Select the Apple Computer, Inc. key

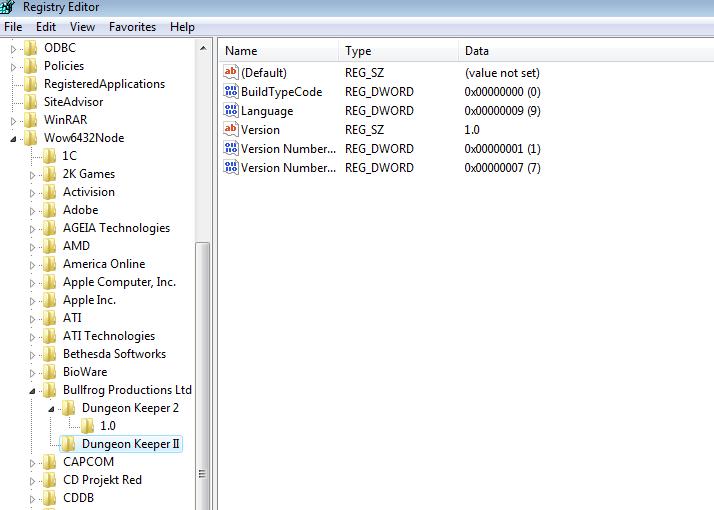pyautogui.click(x=119, y=282)
